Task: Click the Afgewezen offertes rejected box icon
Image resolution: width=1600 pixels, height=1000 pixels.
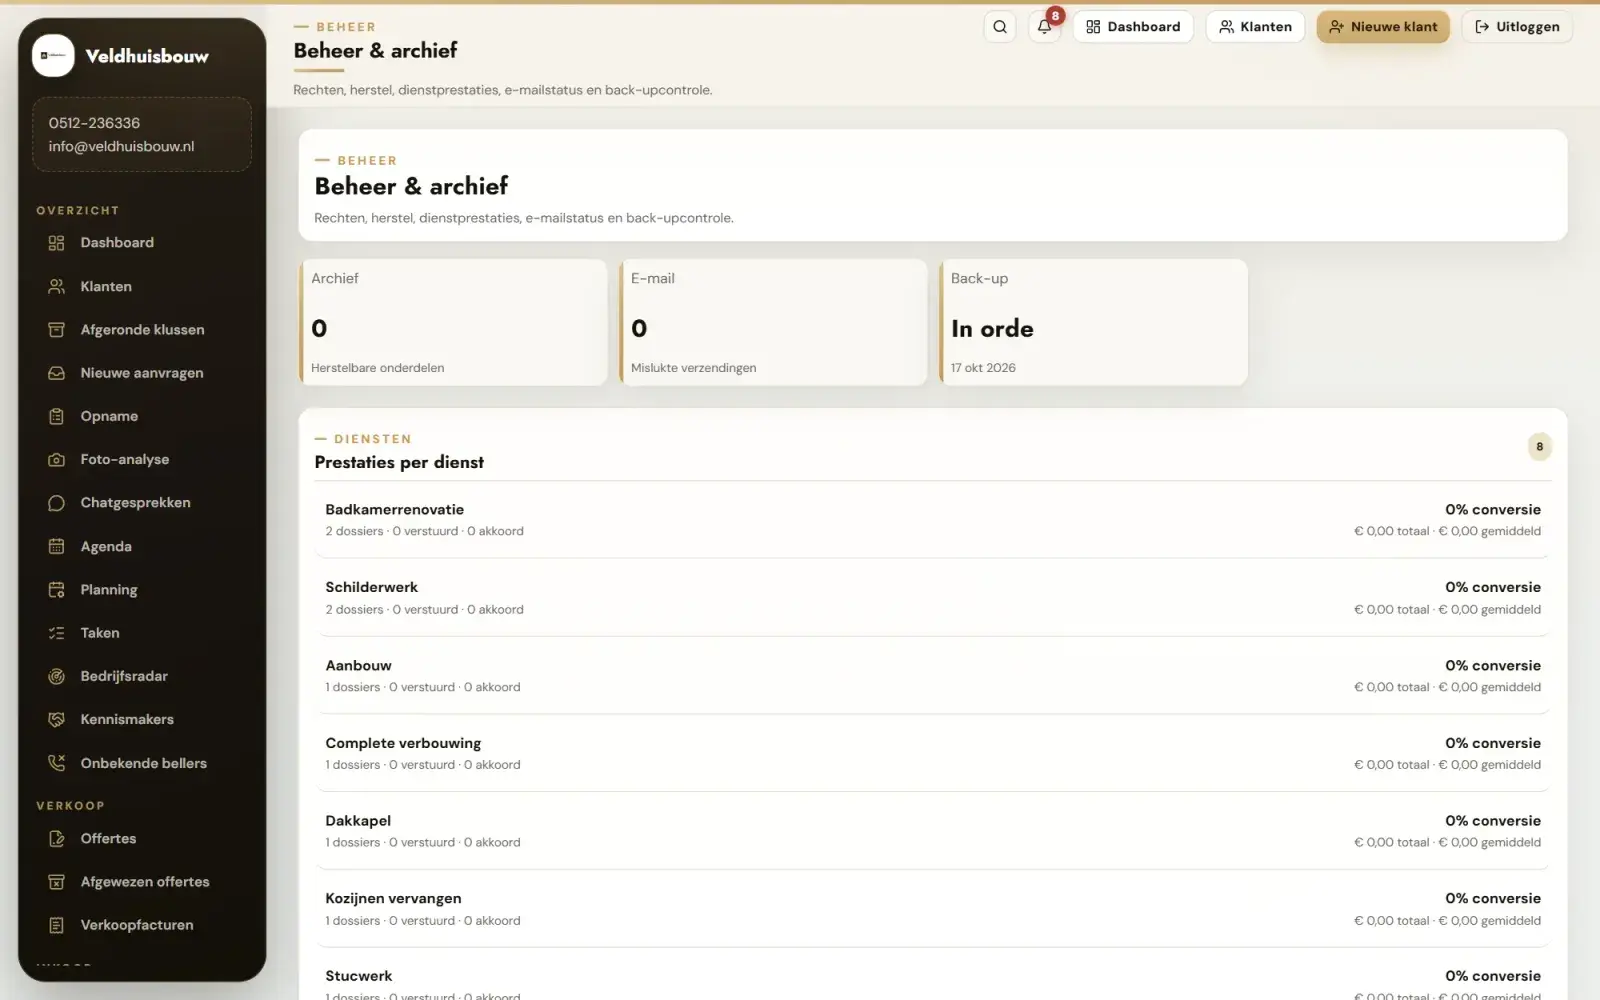Action: pyautogui.click(x=56, y=882)
